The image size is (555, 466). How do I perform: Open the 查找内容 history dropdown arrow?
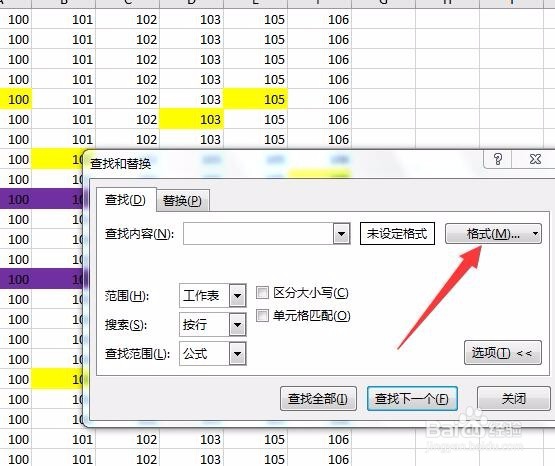[342, 234]
